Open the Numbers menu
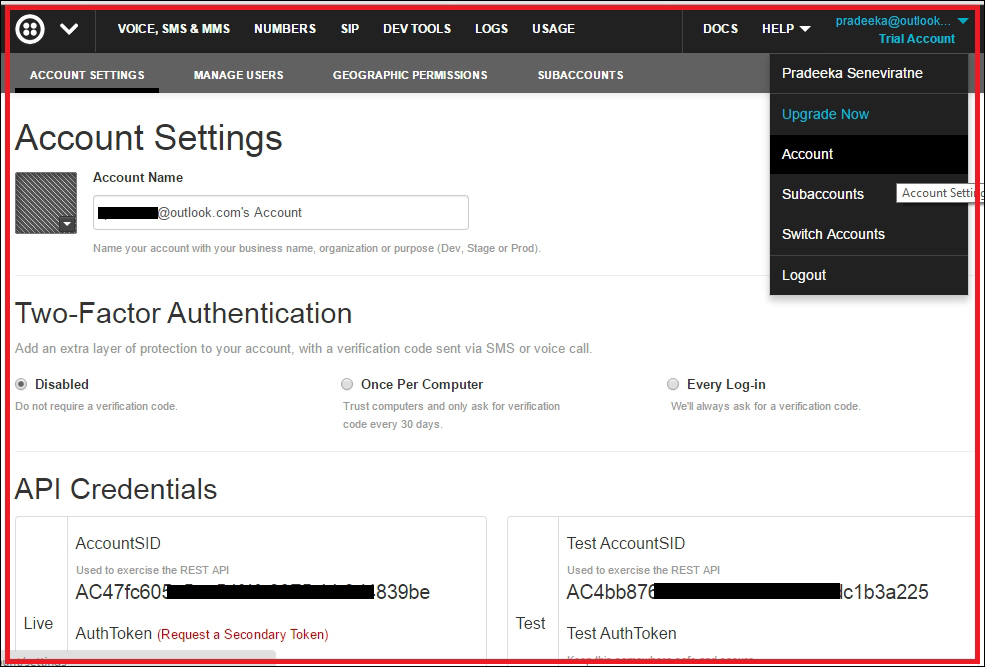Image resolution: width=985 pixels, height=667 pixels. [x=285, y=29]
